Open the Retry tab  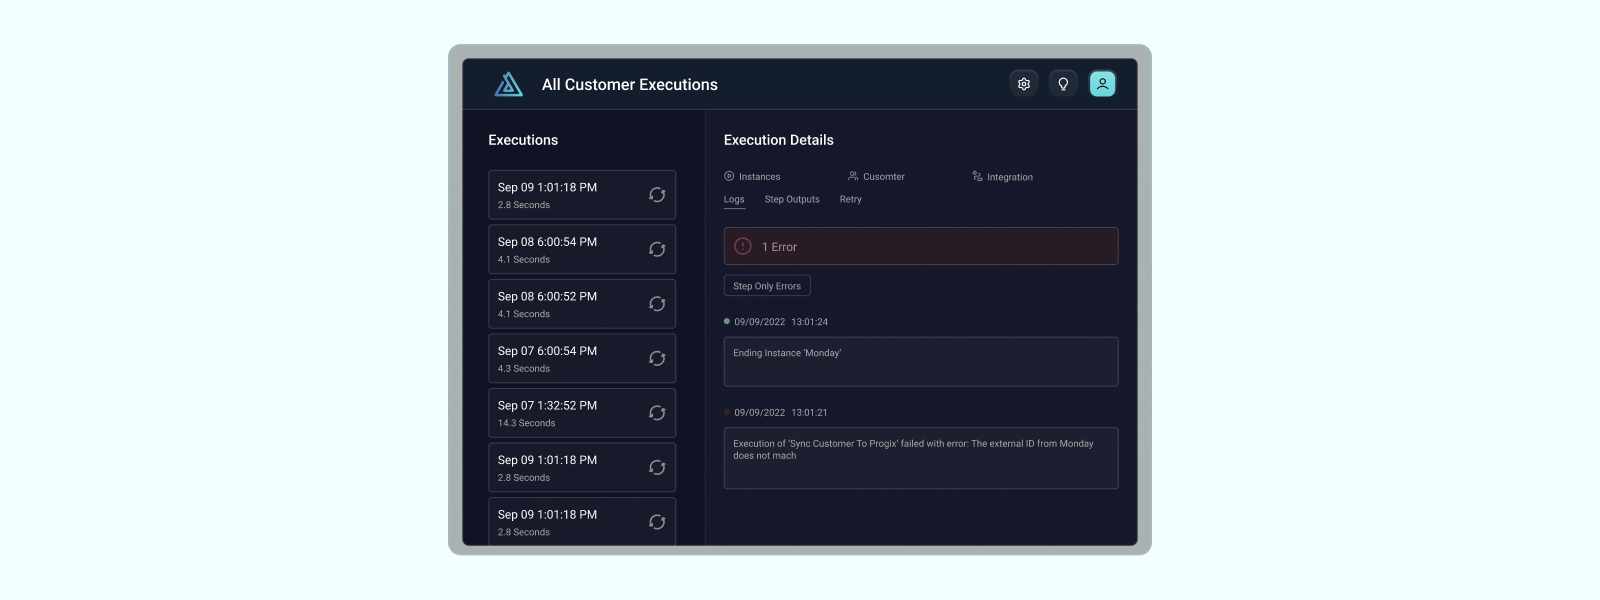(851, 199)
